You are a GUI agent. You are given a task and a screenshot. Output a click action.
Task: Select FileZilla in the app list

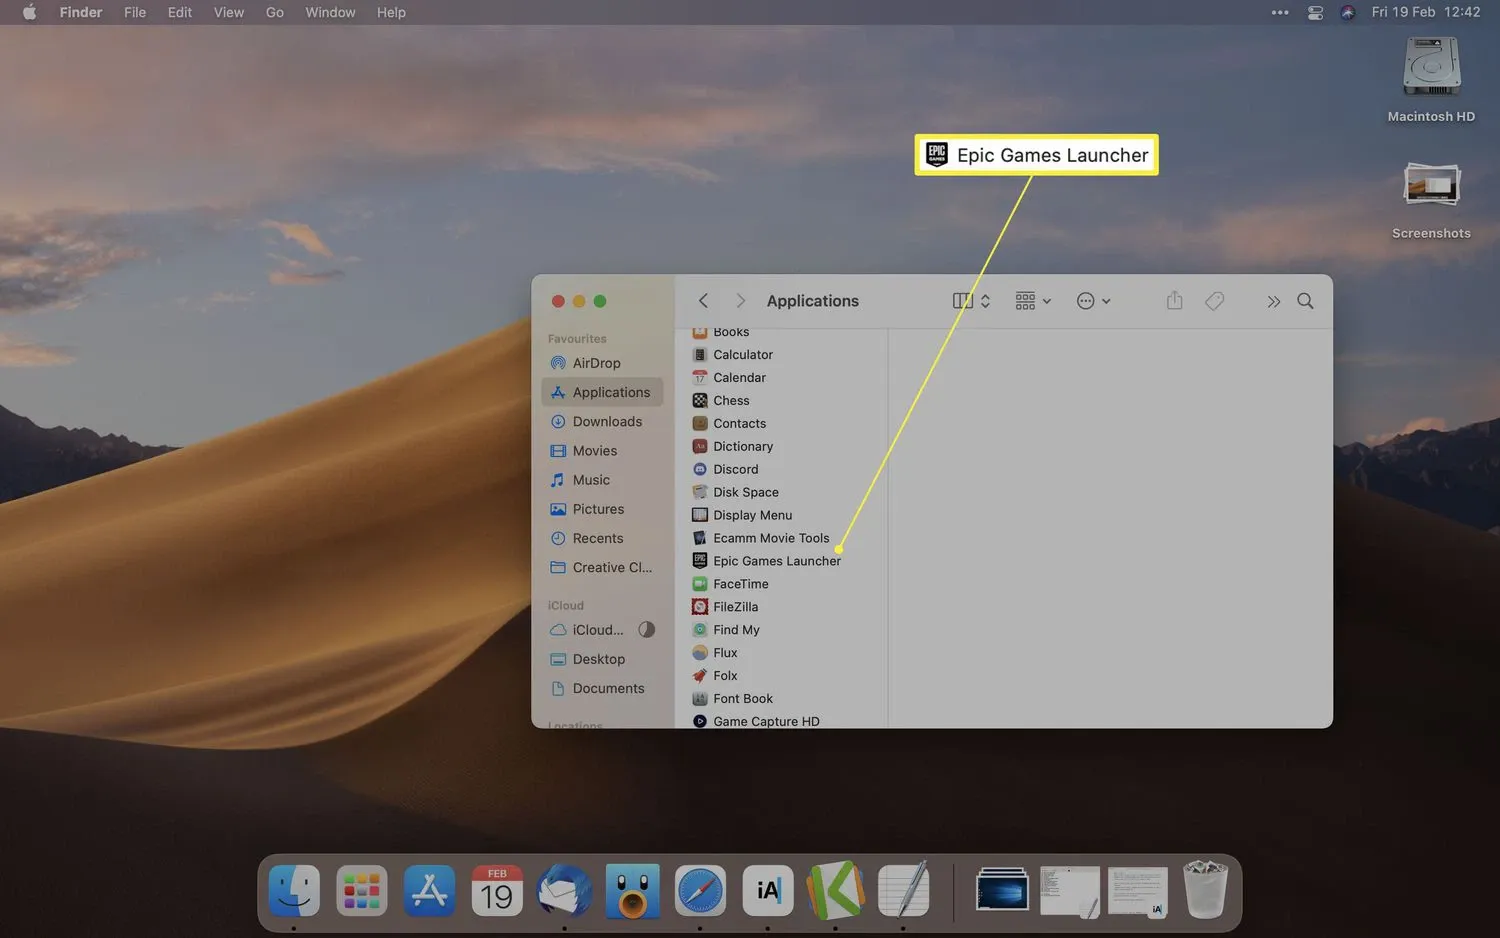pyautogui.click(x=725, y=607)
